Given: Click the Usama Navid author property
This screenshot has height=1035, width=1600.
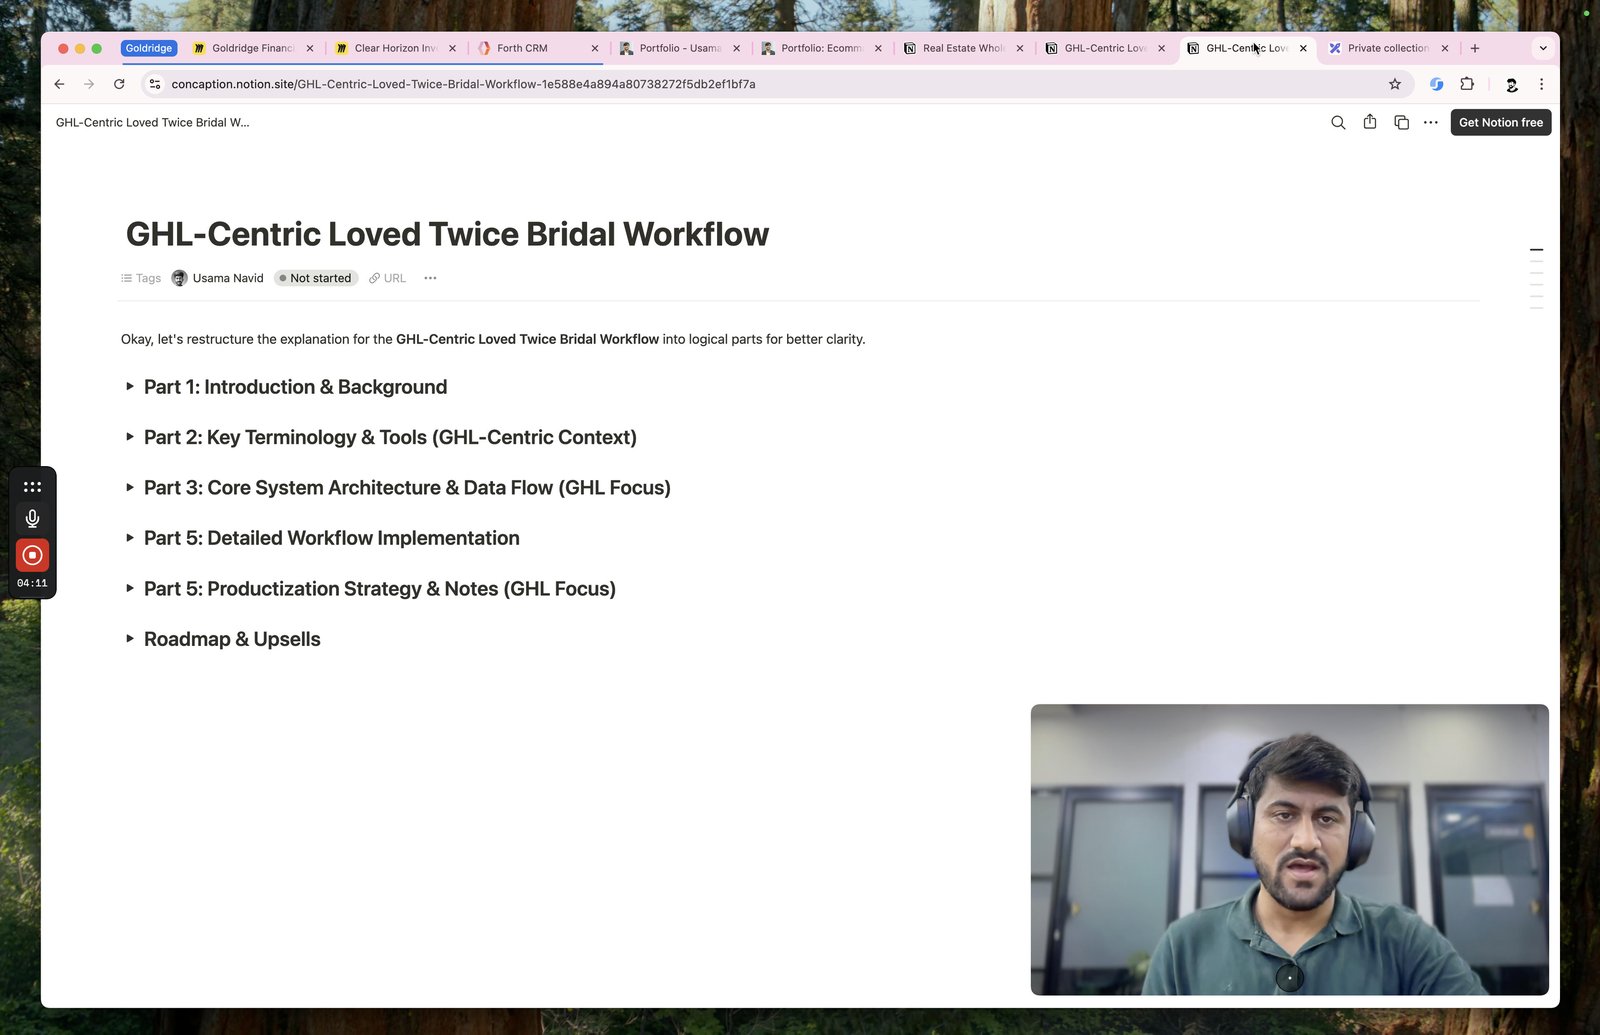Looking at the screenshot, I should 218,278.
